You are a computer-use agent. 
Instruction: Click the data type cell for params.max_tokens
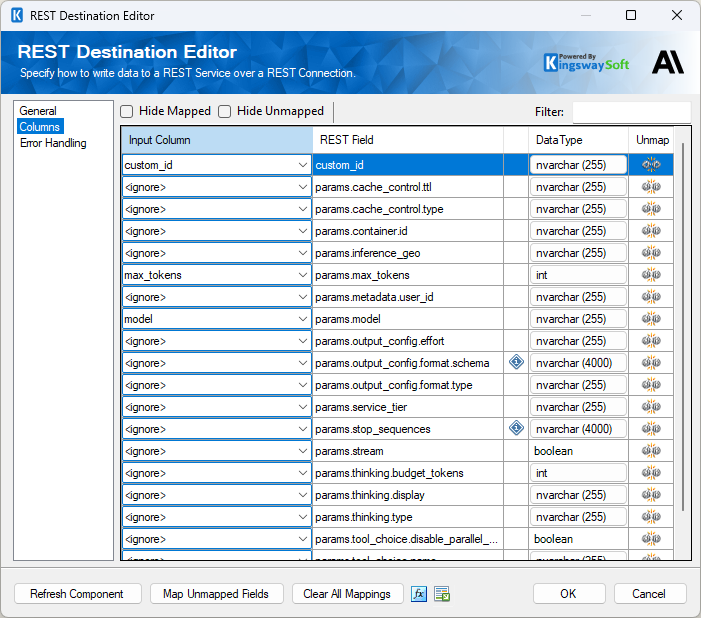coord(578,275)
